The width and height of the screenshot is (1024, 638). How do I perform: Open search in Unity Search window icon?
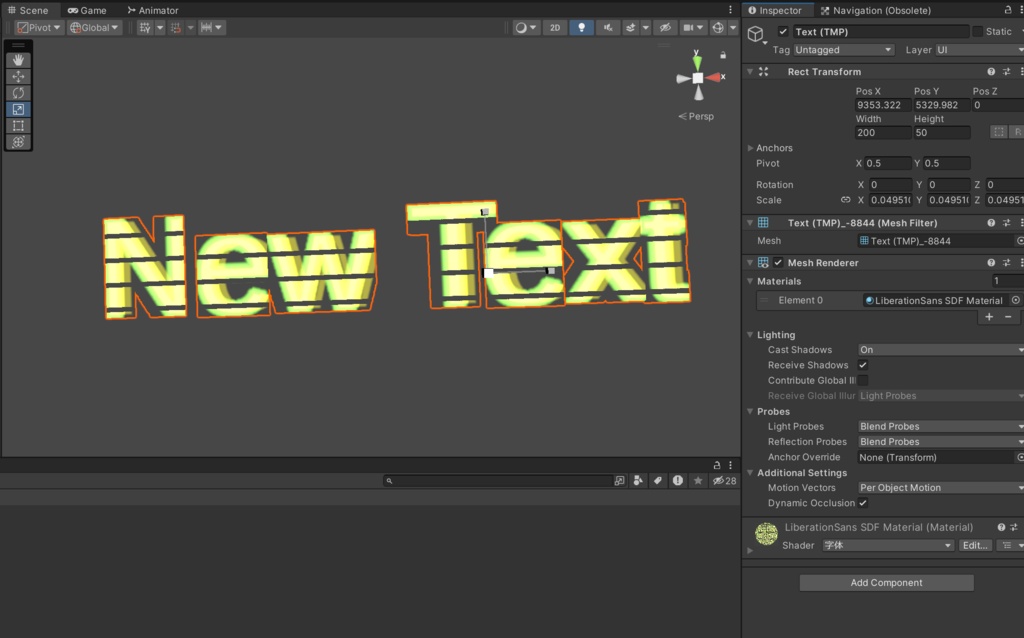click(619, 481)
